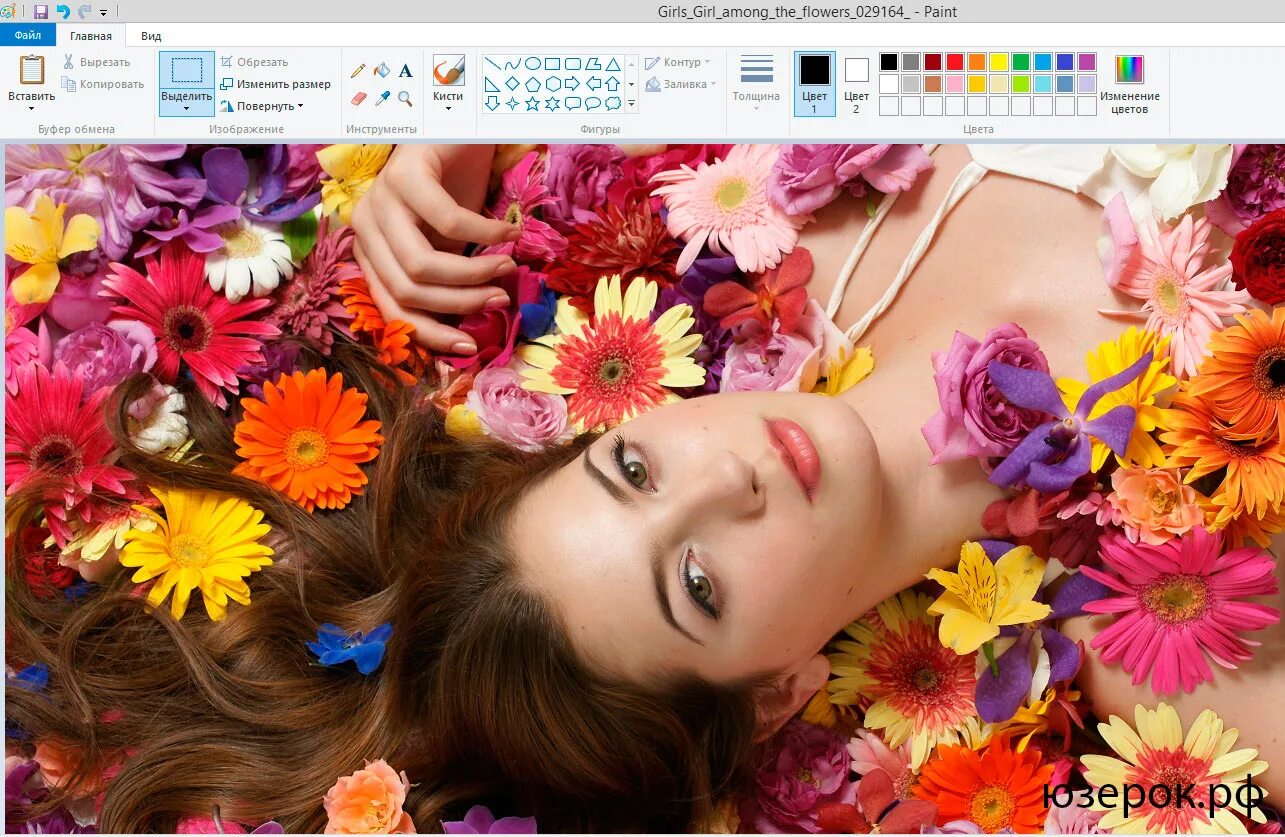The image size is (1285, 837).
Task: Open the Заливка fill dropdown
Action: click(x=713, y=84)
